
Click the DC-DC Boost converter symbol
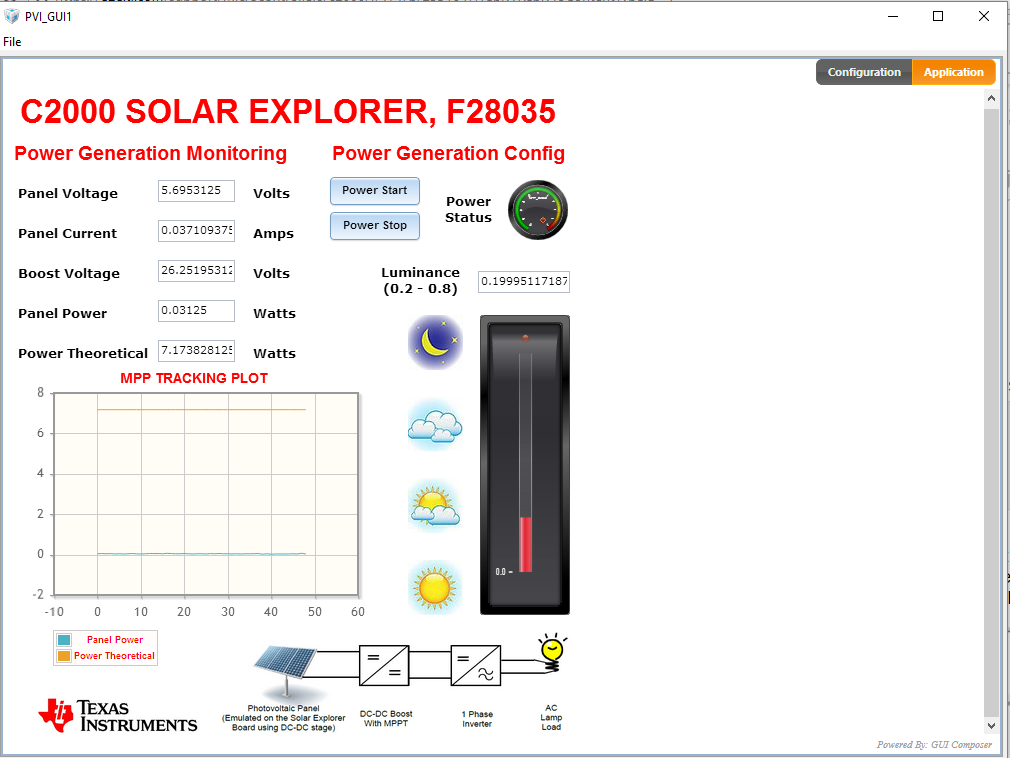(x=384, y=665)
